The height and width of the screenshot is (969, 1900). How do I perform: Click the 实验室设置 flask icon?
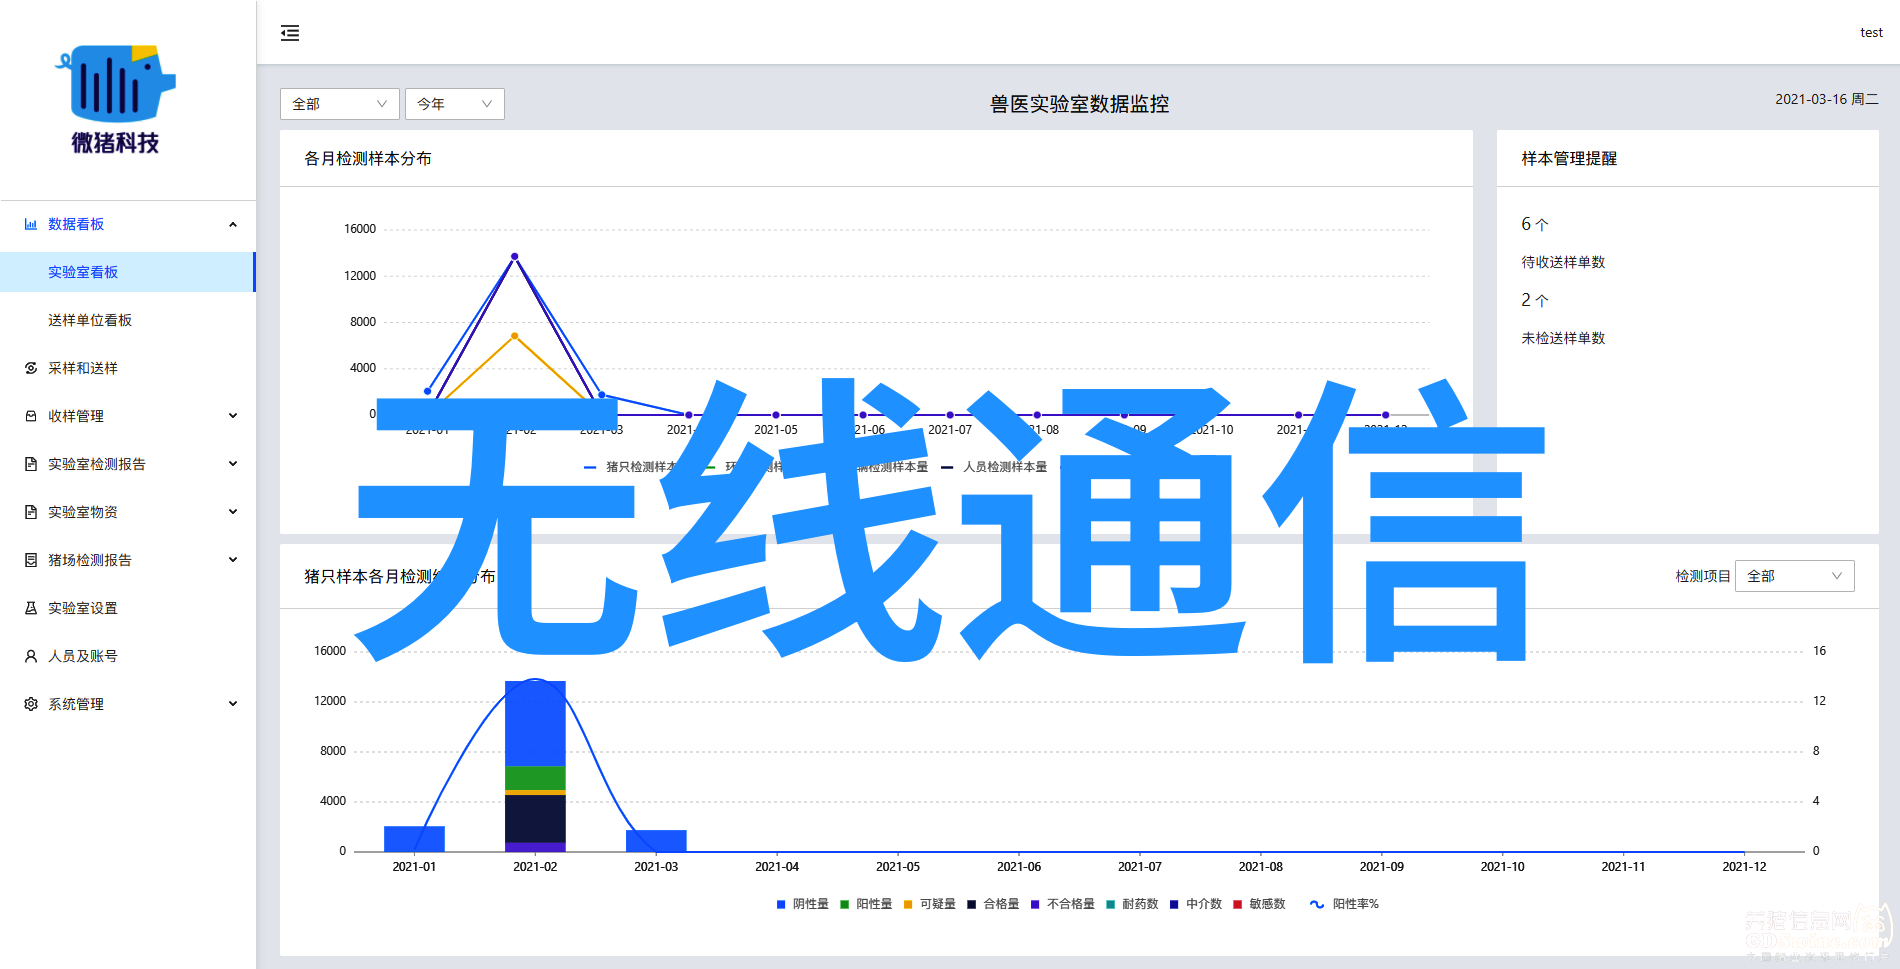pos(31,609)
